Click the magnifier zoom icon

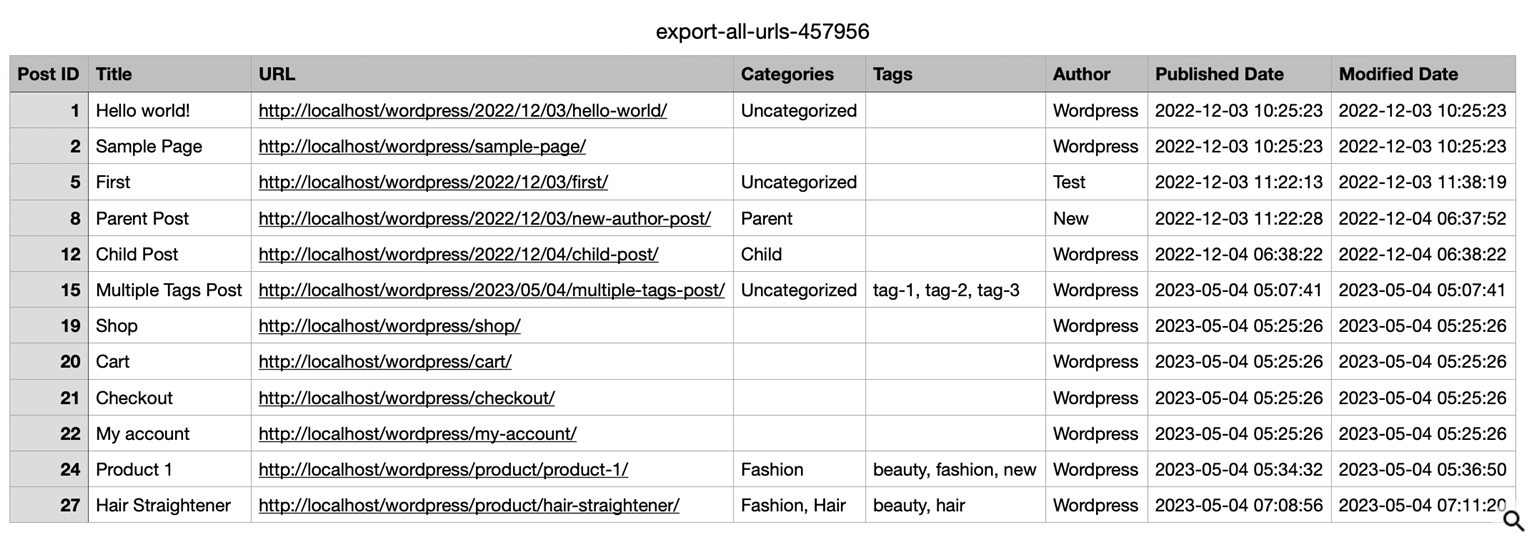click(x=1513, y=520)
